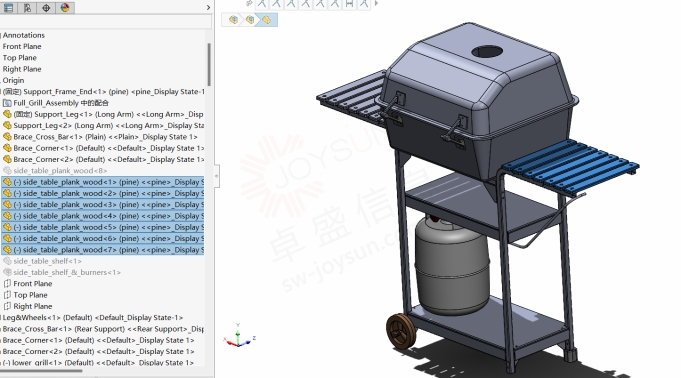Select side_table_plank_wood<1> in the tree
Screen dimensions: 681x378
point(102,182)
